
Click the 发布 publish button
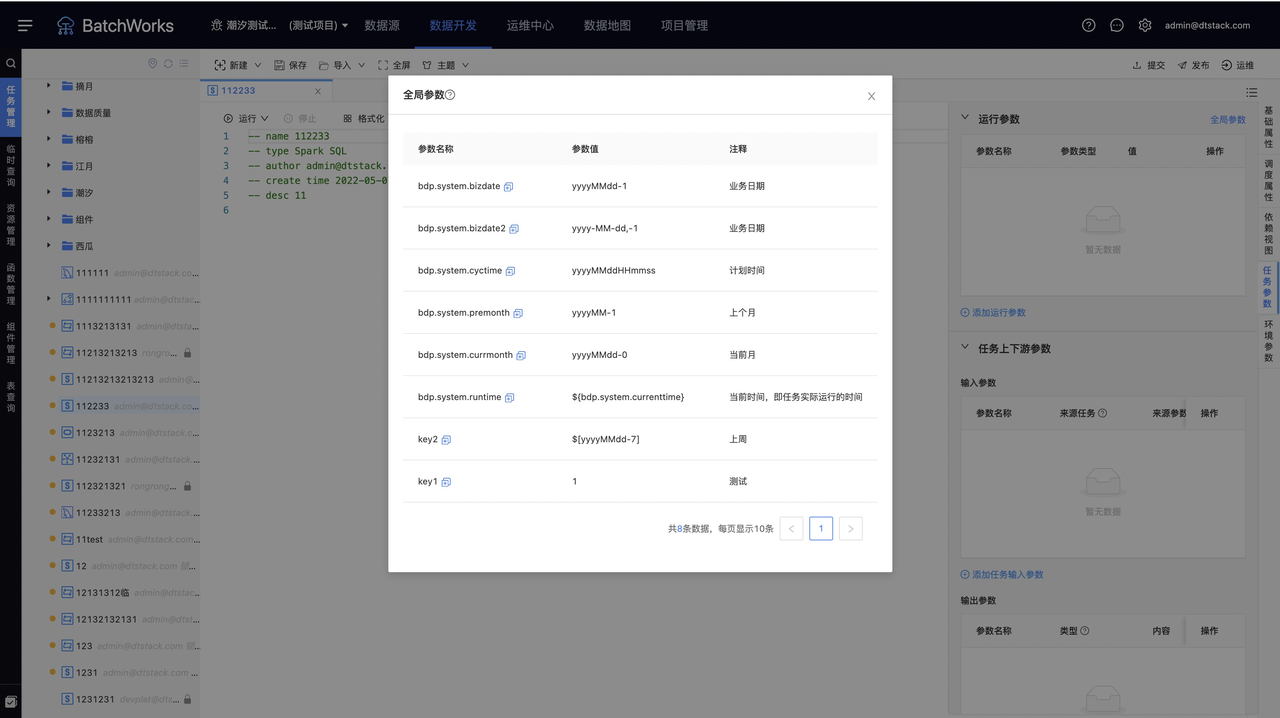(1193, 65)
